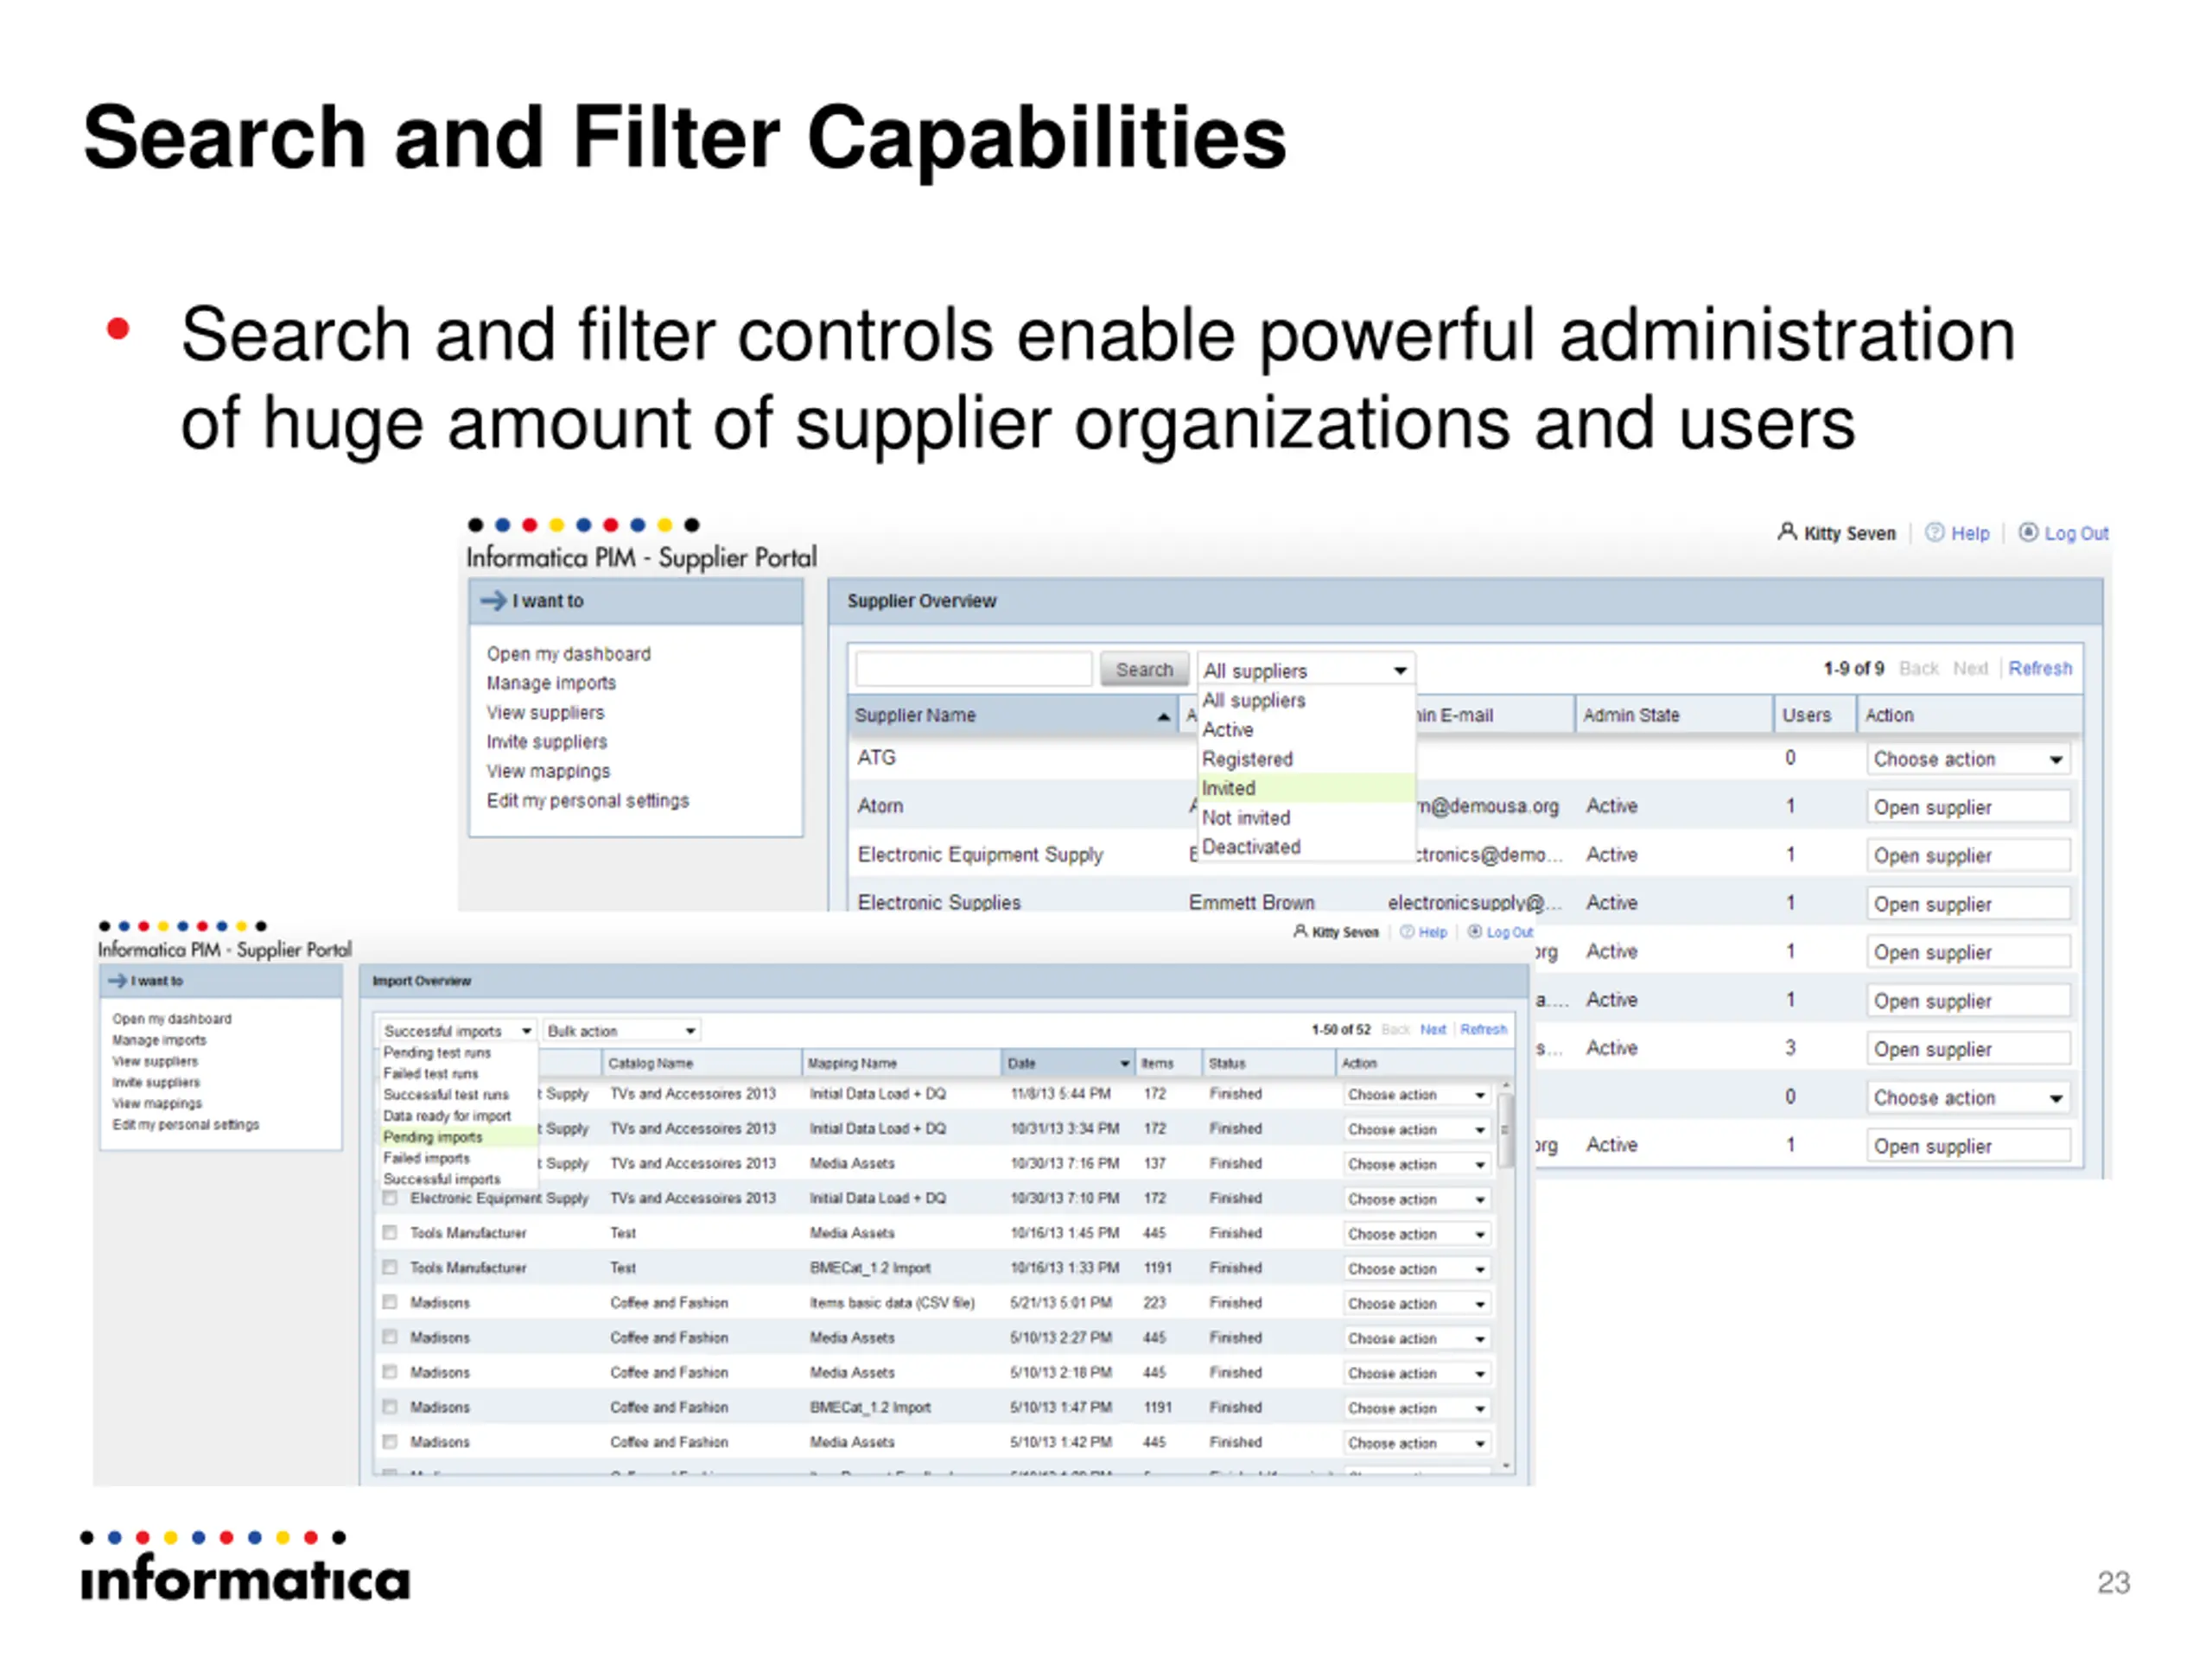Click 'Items basic data (CSV file)' mapping cell
This screenshot has width=2212, height=1659.
[x=891, y=1302]
